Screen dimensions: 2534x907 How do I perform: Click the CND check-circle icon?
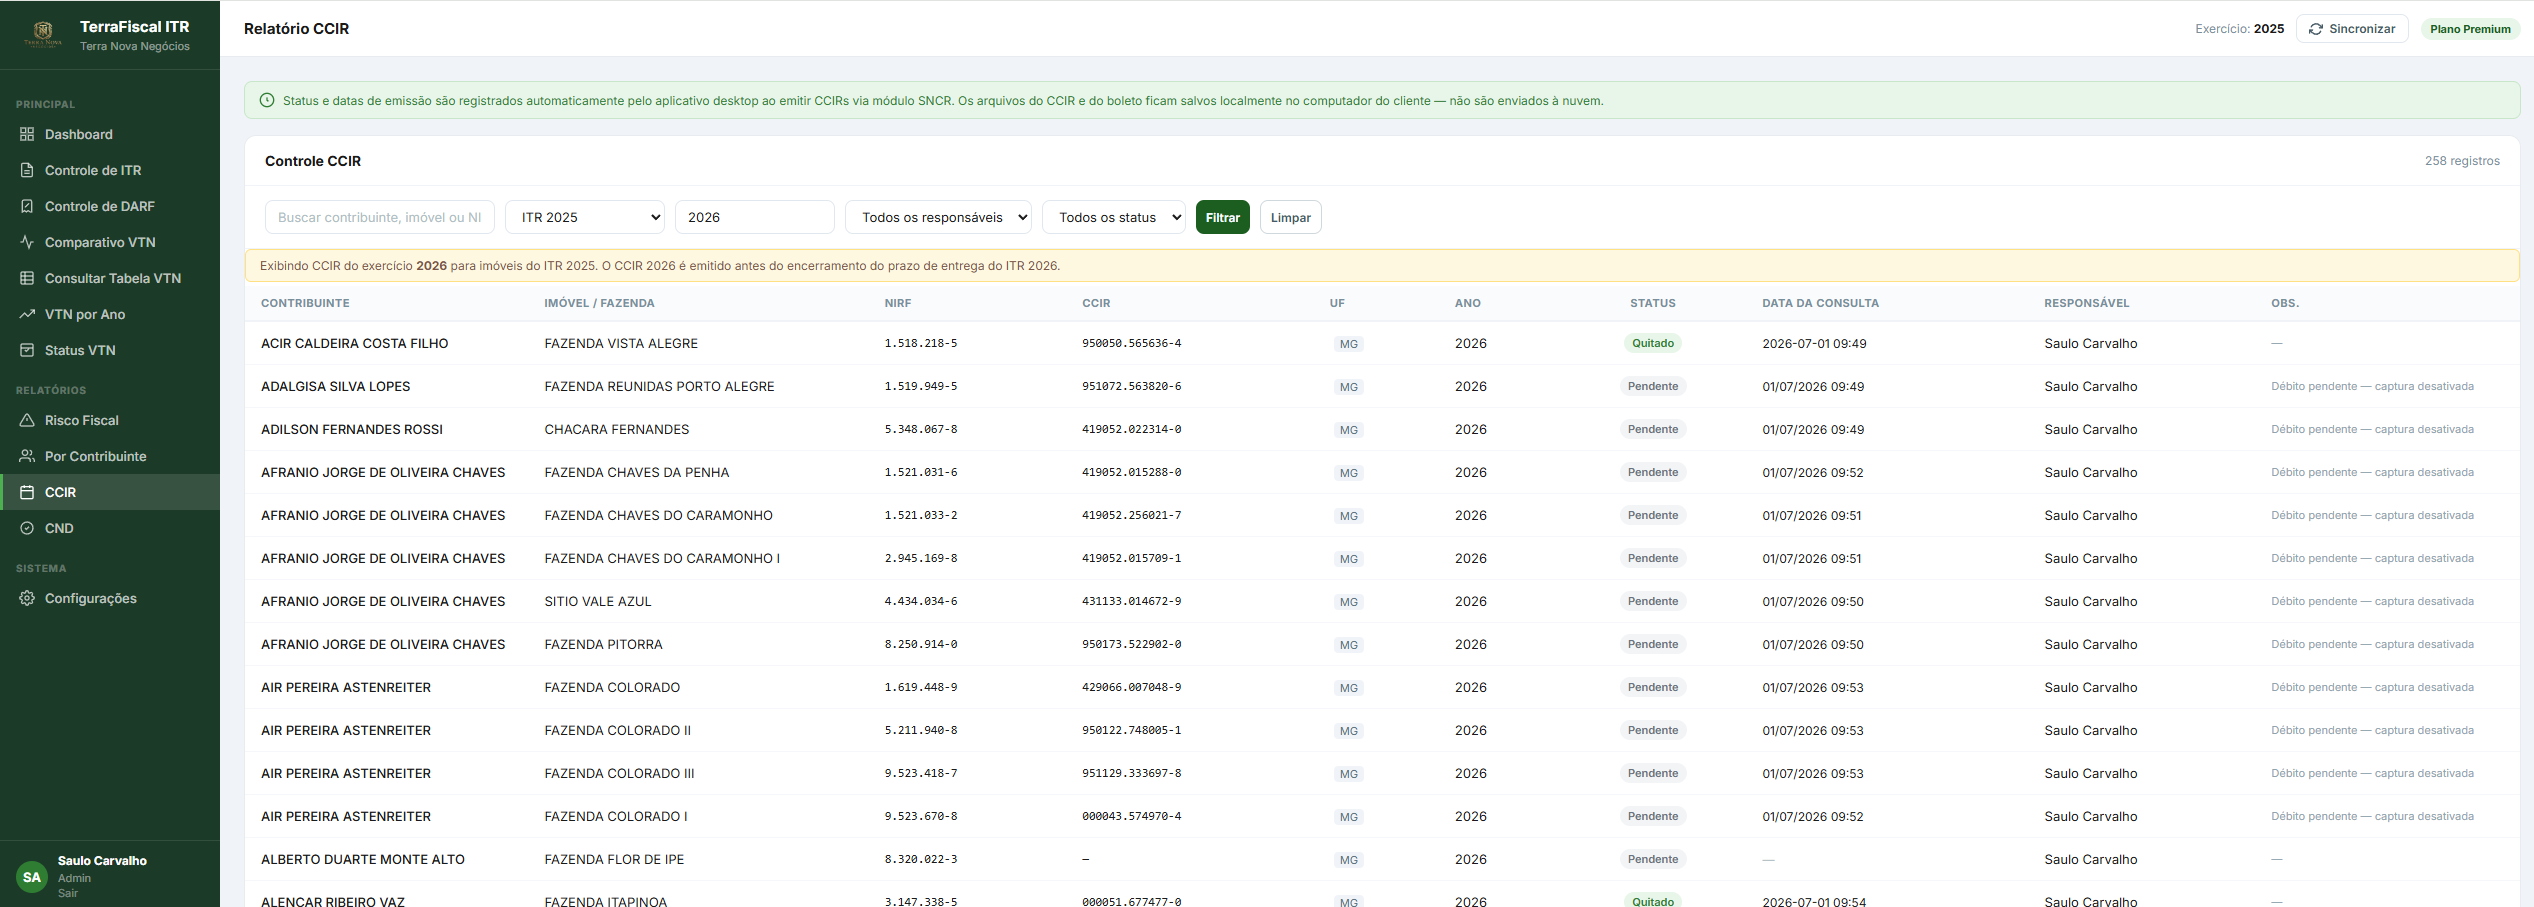27,528
